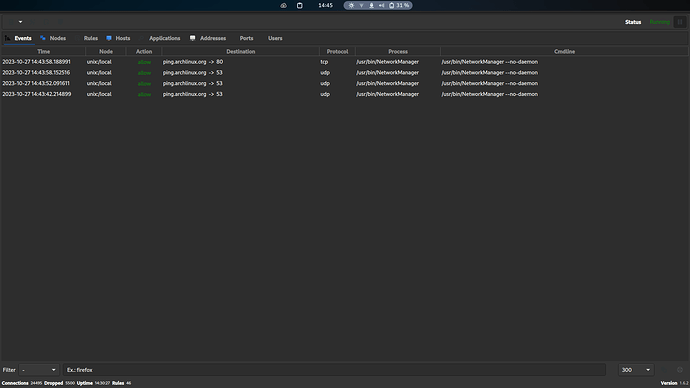Screen dimensions: 690x388
Task: Open the clipboard indicator in top bar
Action: click(300, 5)
